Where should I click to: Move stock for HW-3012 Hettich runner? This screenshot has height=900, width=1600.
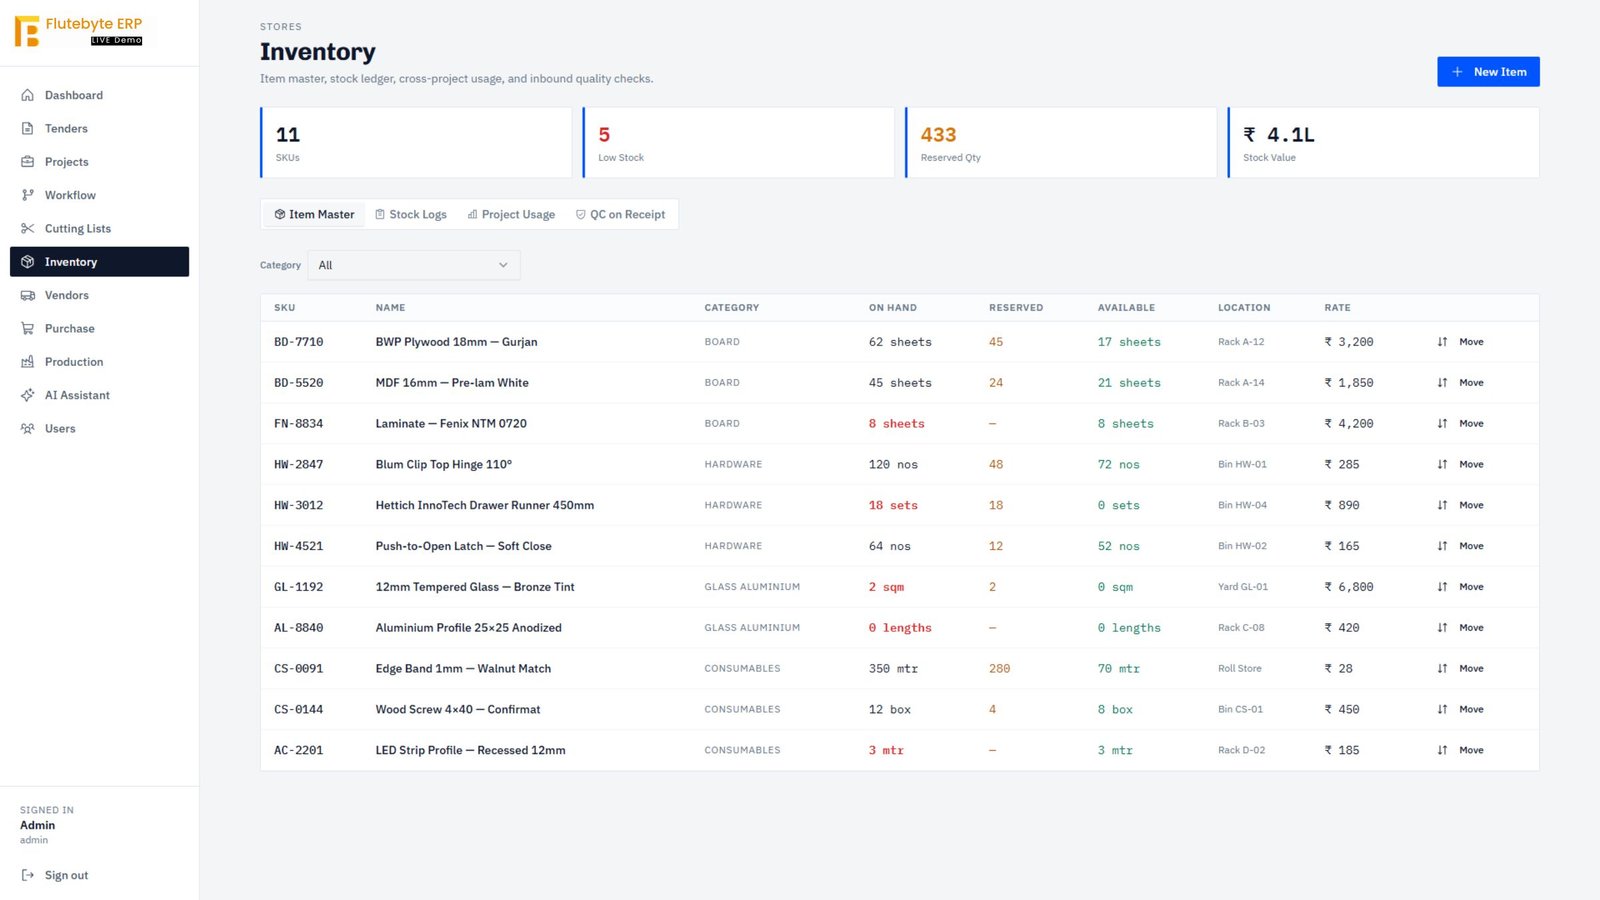tap(1460, 505)
